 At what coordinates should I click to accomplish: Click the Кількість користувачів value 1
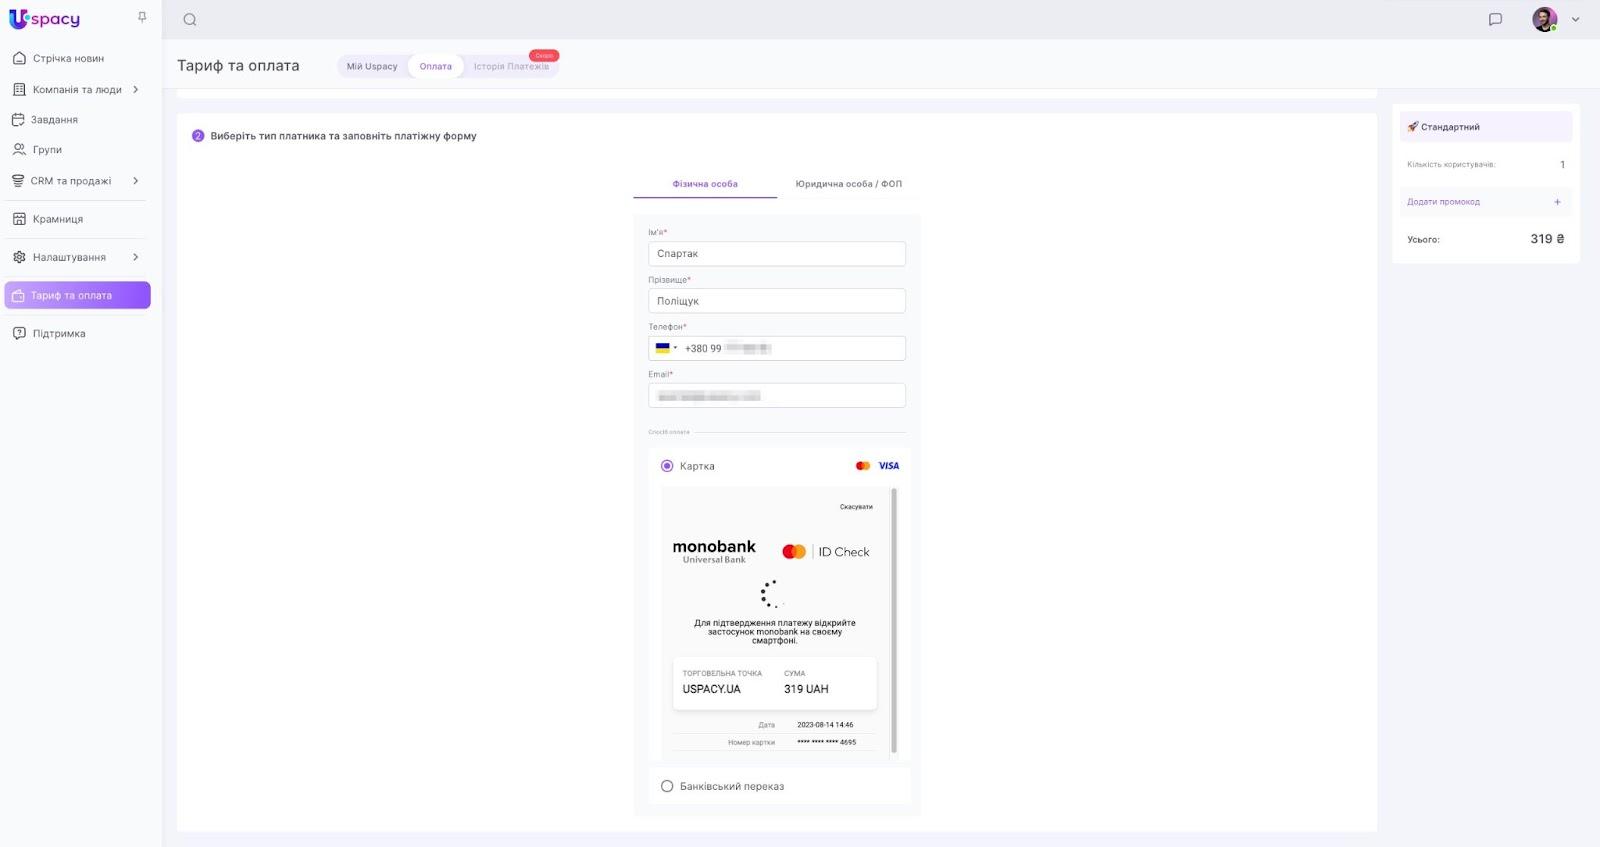pos(1562,165)
